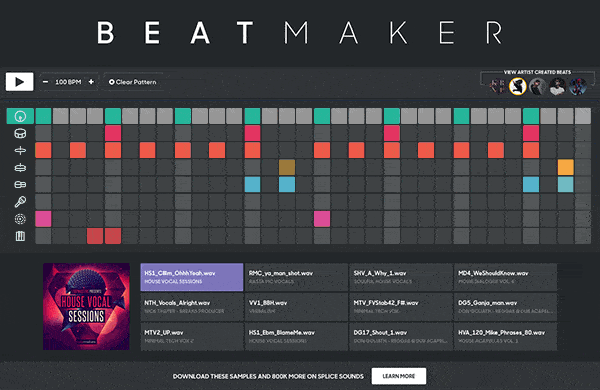600x390 pixels.
Task: Select the RMC_ya_man_shot.wav sample
Action: 297,277
